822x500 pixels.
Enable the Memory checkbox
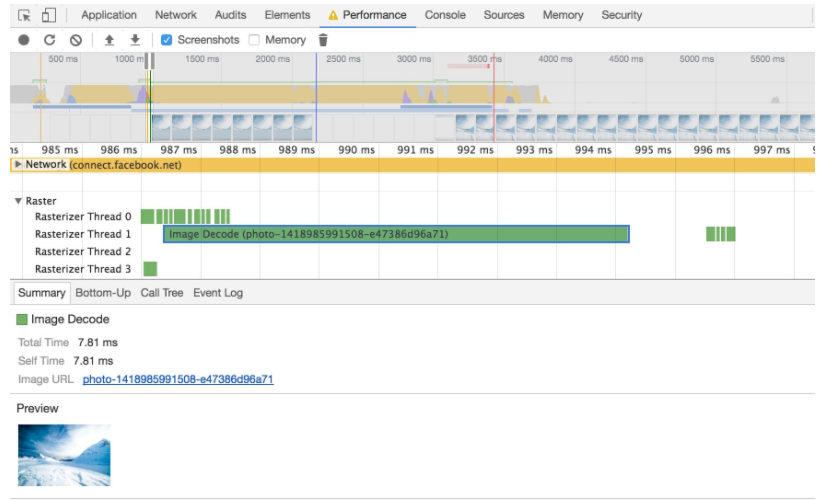(254, 40)
